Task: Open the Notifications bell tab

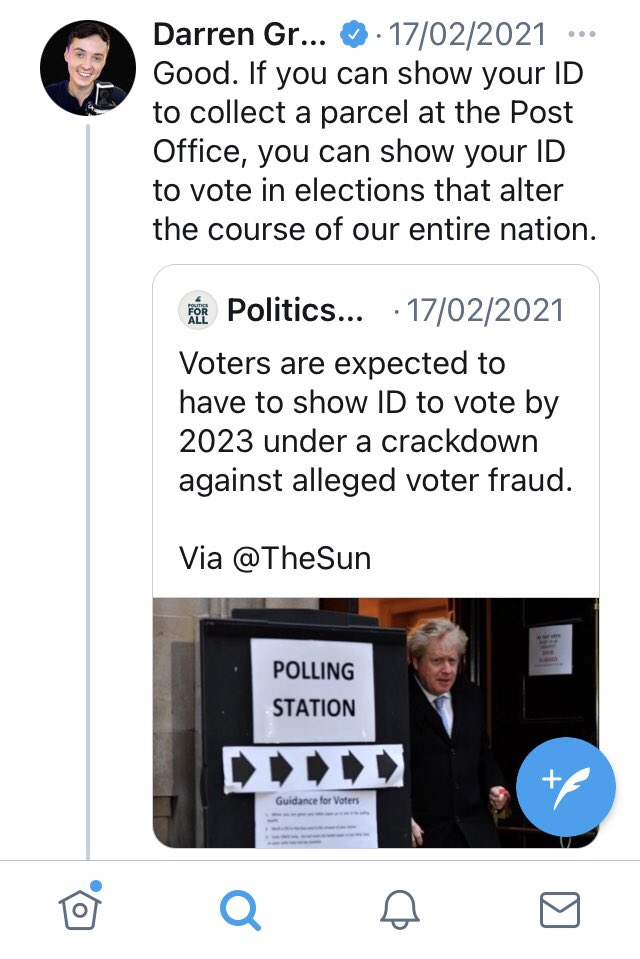Action: tap(399, 909)
